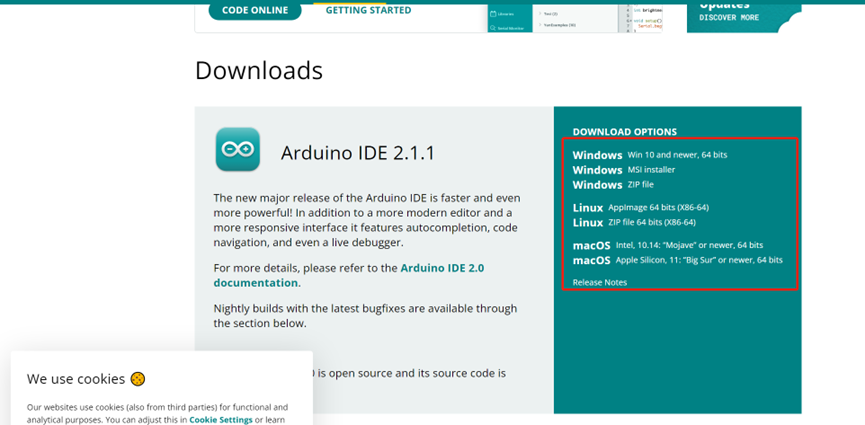Download Windows Win 10 and newer 64 bits

tap(649, 155)
